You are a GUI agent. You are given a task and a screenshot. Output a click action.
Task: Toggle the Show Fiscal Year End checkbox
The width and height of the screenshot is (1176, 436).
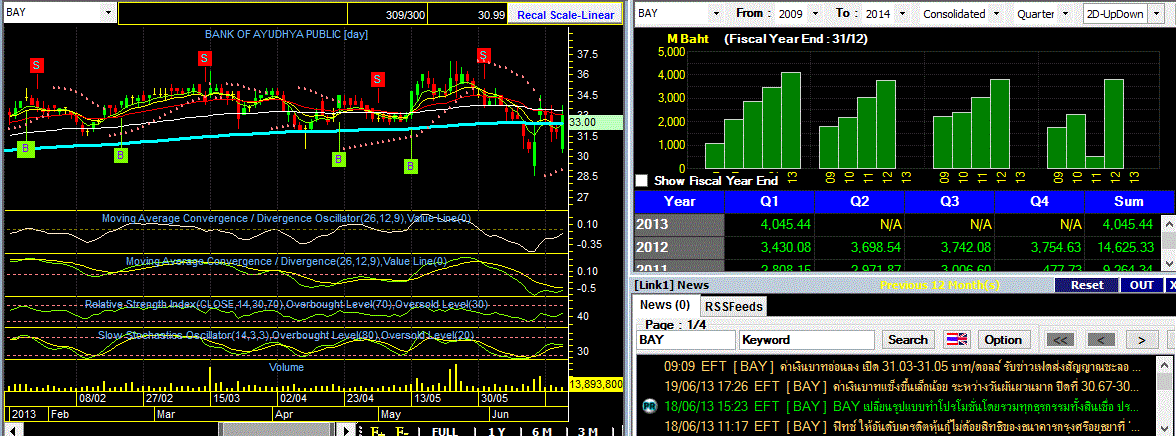642,181
